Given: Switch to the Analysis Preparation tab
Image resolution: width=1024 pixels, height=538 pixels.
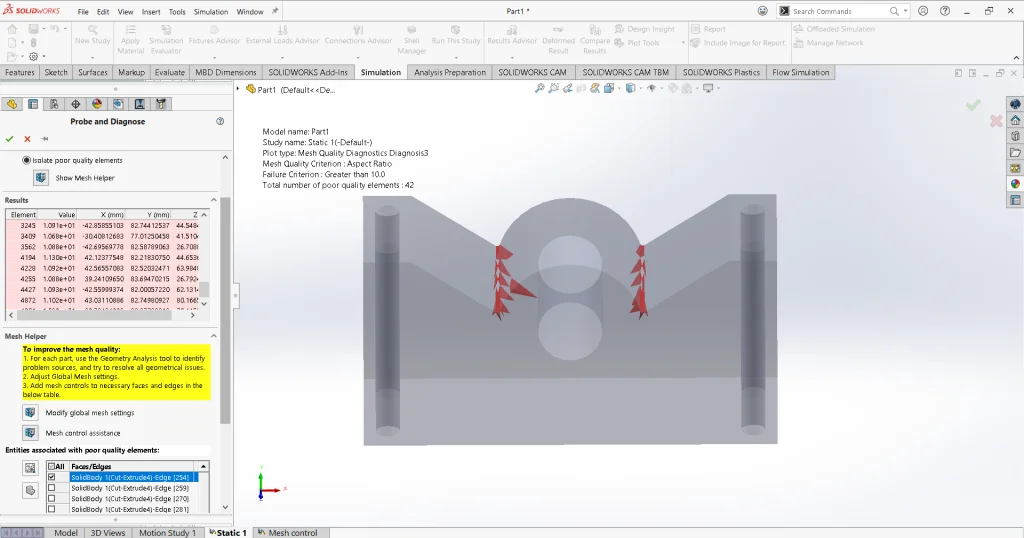Looking at the screenshot, I should click(450, 72).
